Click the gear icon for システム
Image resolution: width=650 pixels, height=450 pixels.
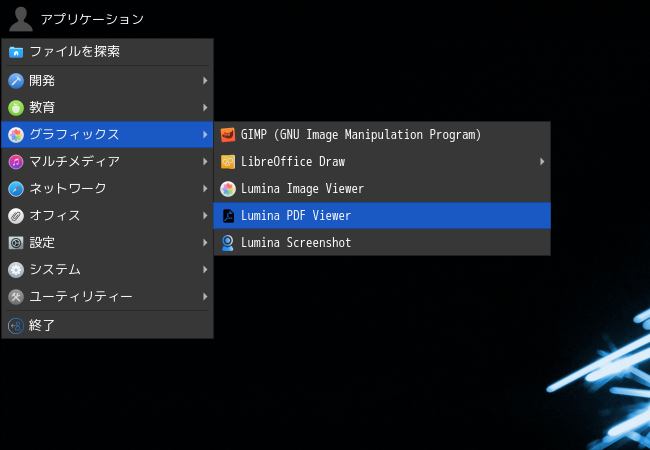(16, 270)
